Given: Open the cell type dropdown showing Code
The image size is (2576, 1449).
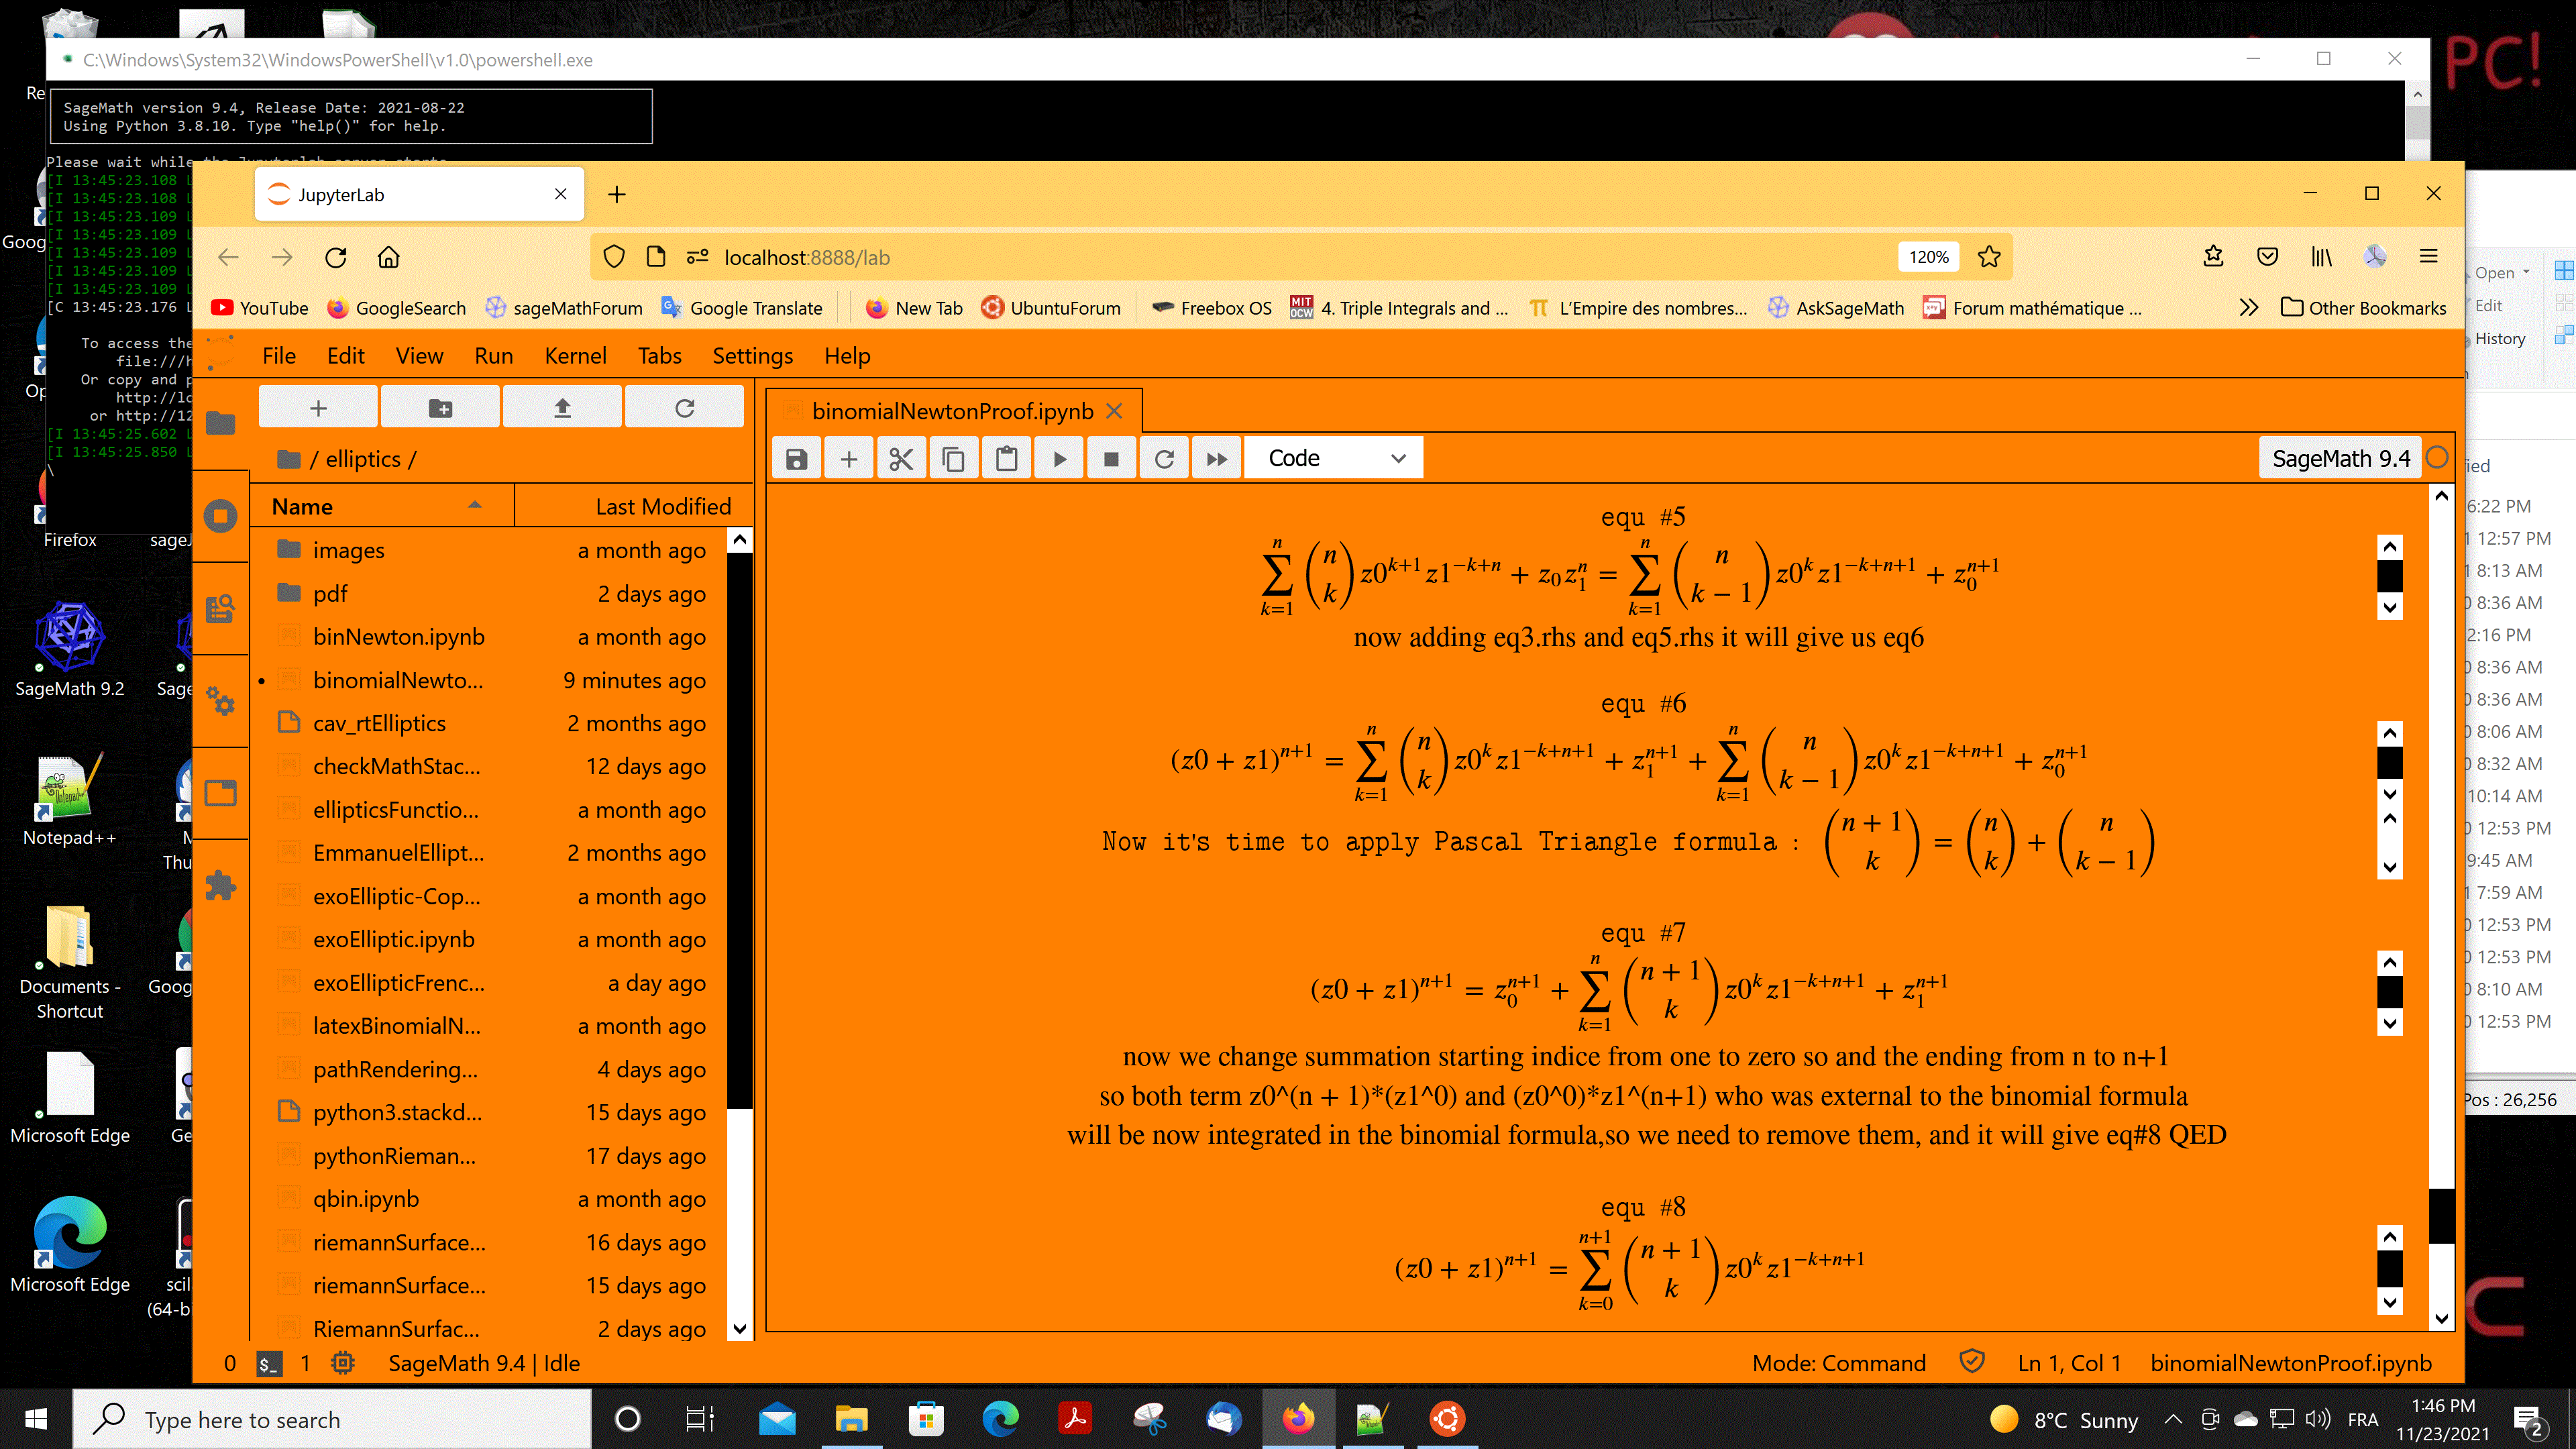Looking at the screenshot, I should [1333, 457].
